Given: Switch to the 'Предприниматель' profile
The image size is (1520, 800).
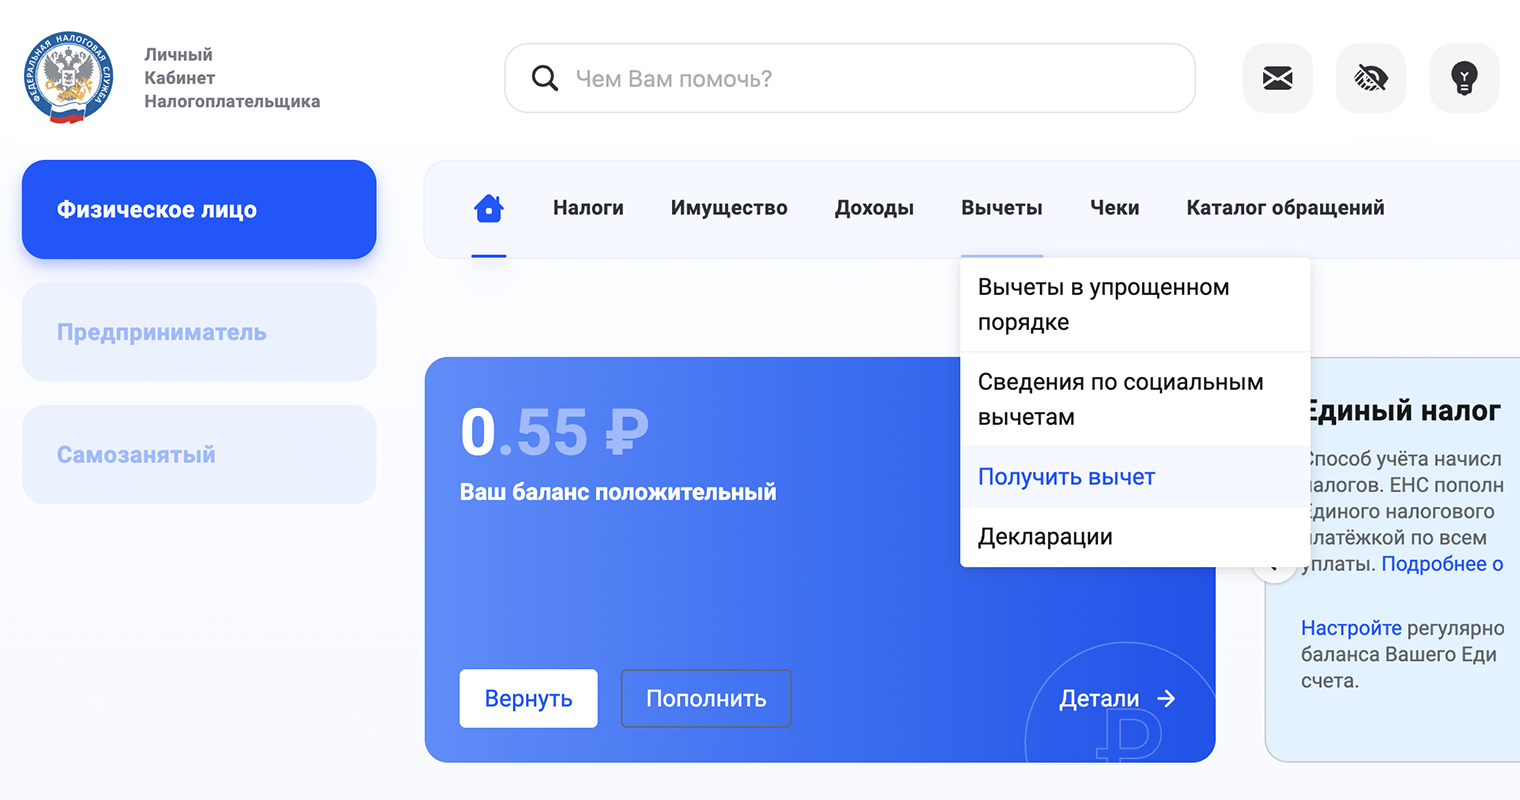Looking at the screenshot, I should click(x=199, y=332).
